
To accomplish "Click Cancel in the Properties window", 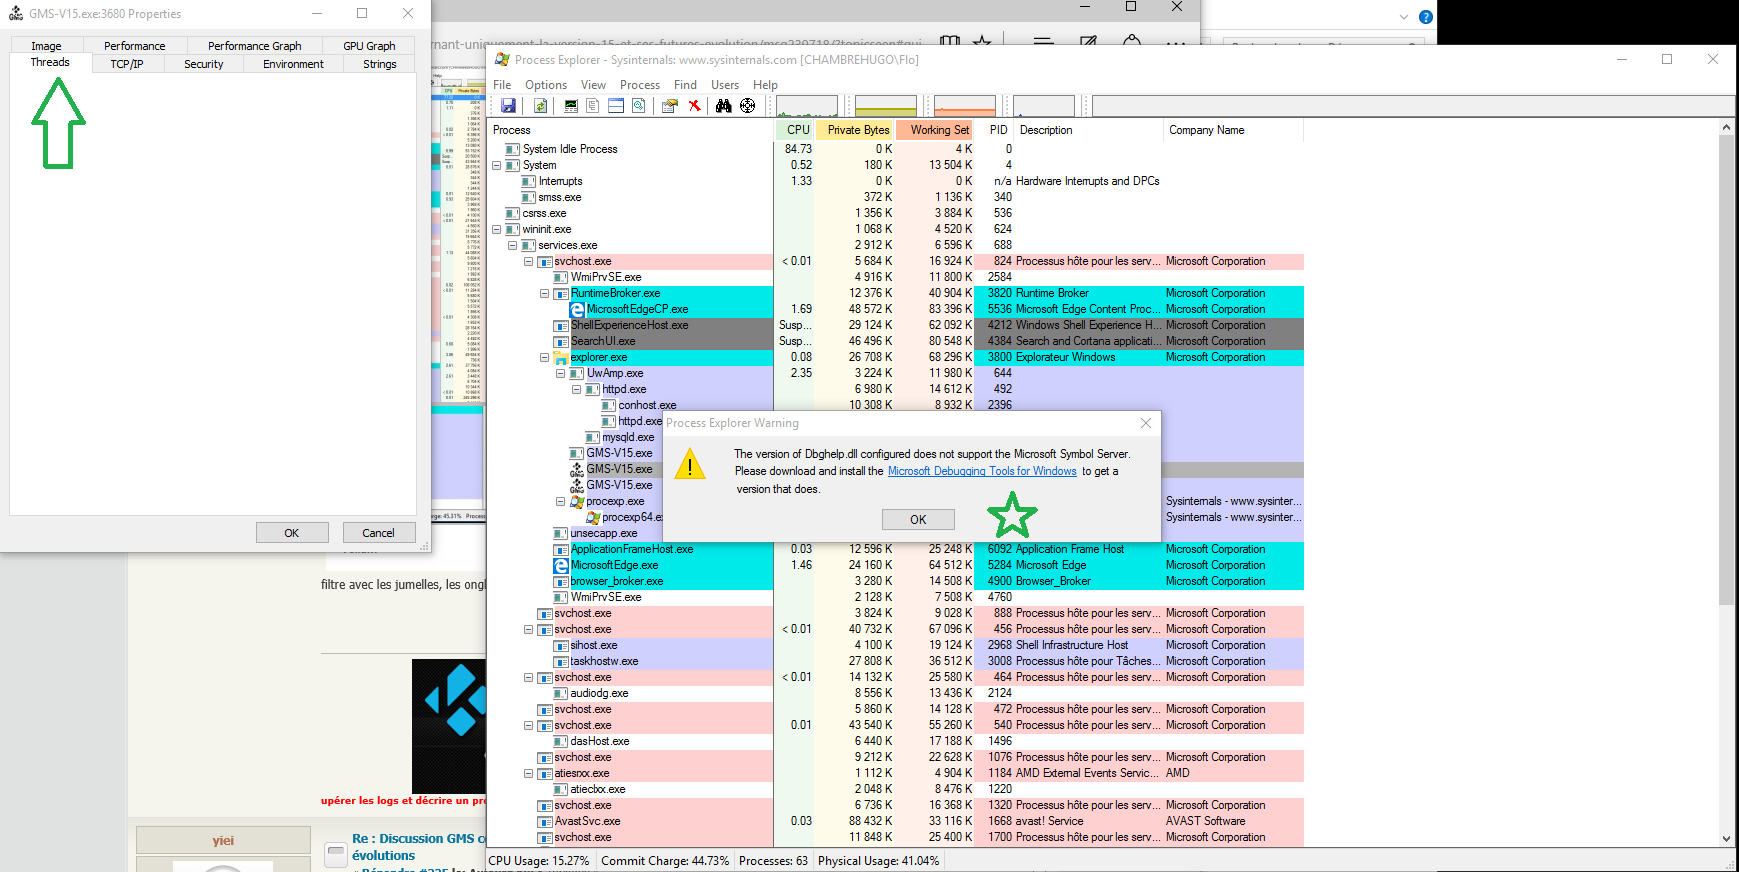I will (378, 533).
